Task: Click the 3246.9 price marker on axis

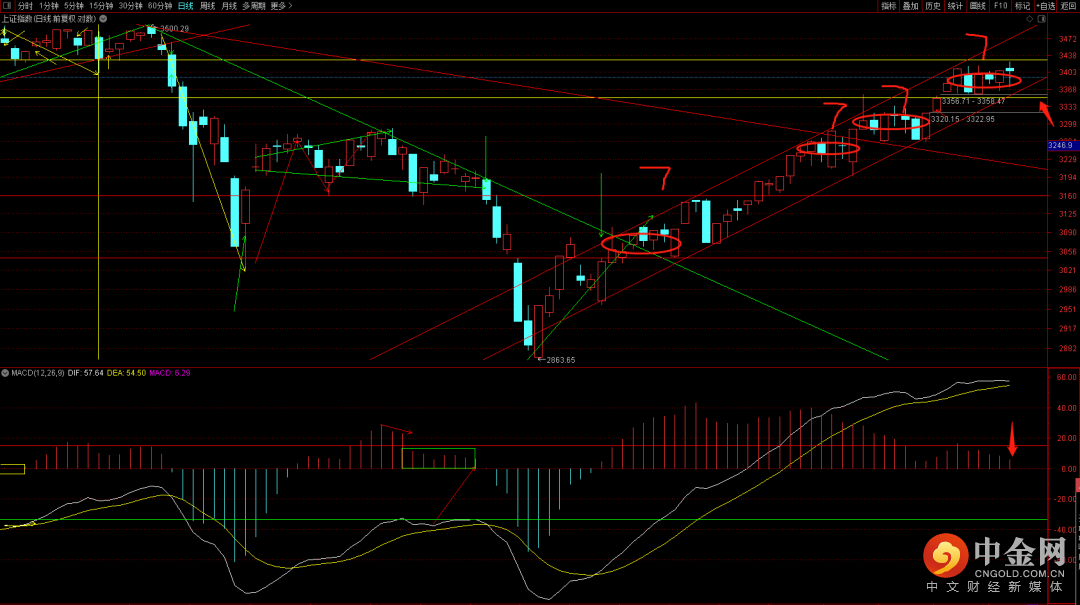Action: (1061, 145)
